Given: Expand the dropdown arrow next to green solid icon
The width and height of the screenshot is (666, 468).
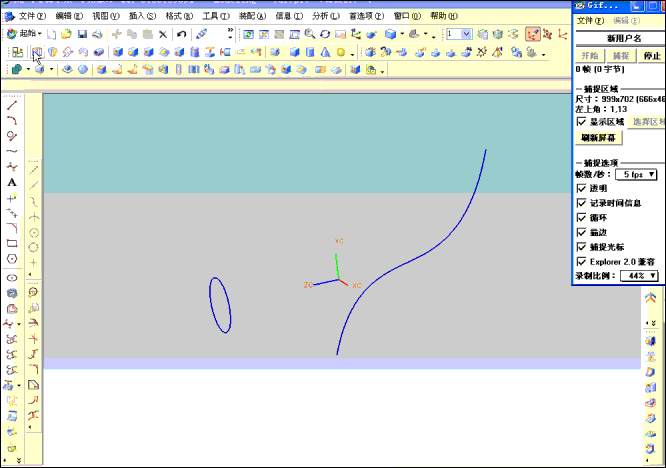Looking at the screenshot, I should pyautogui.click(x=28, y=69).
